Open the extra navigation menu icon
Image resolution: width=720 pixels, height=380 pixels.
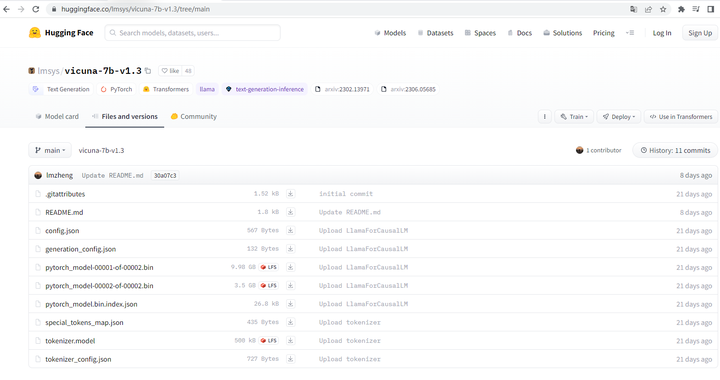(630, 33)
